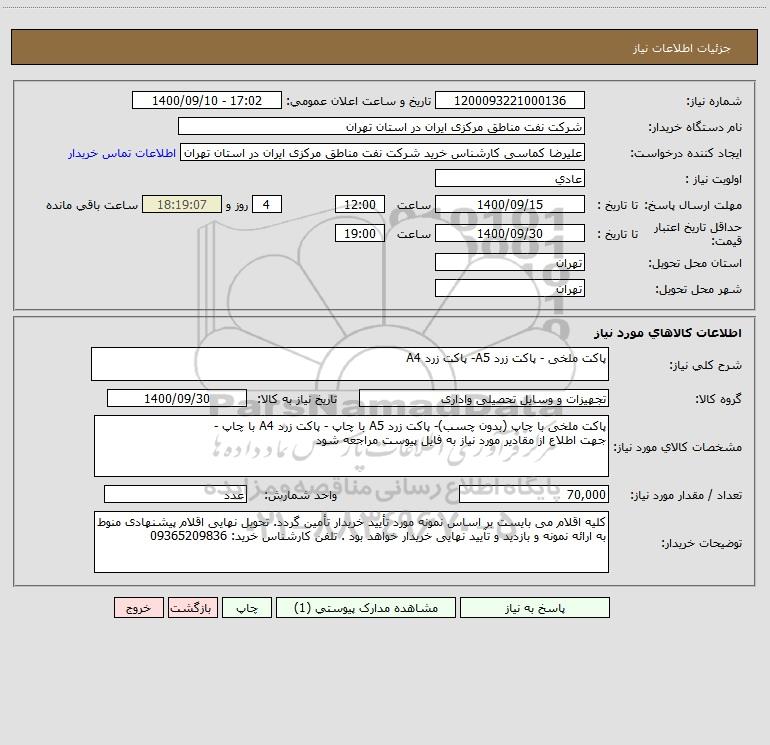Click the توضیحات خریدار label
Screen dimensions: 770x745
702,544
